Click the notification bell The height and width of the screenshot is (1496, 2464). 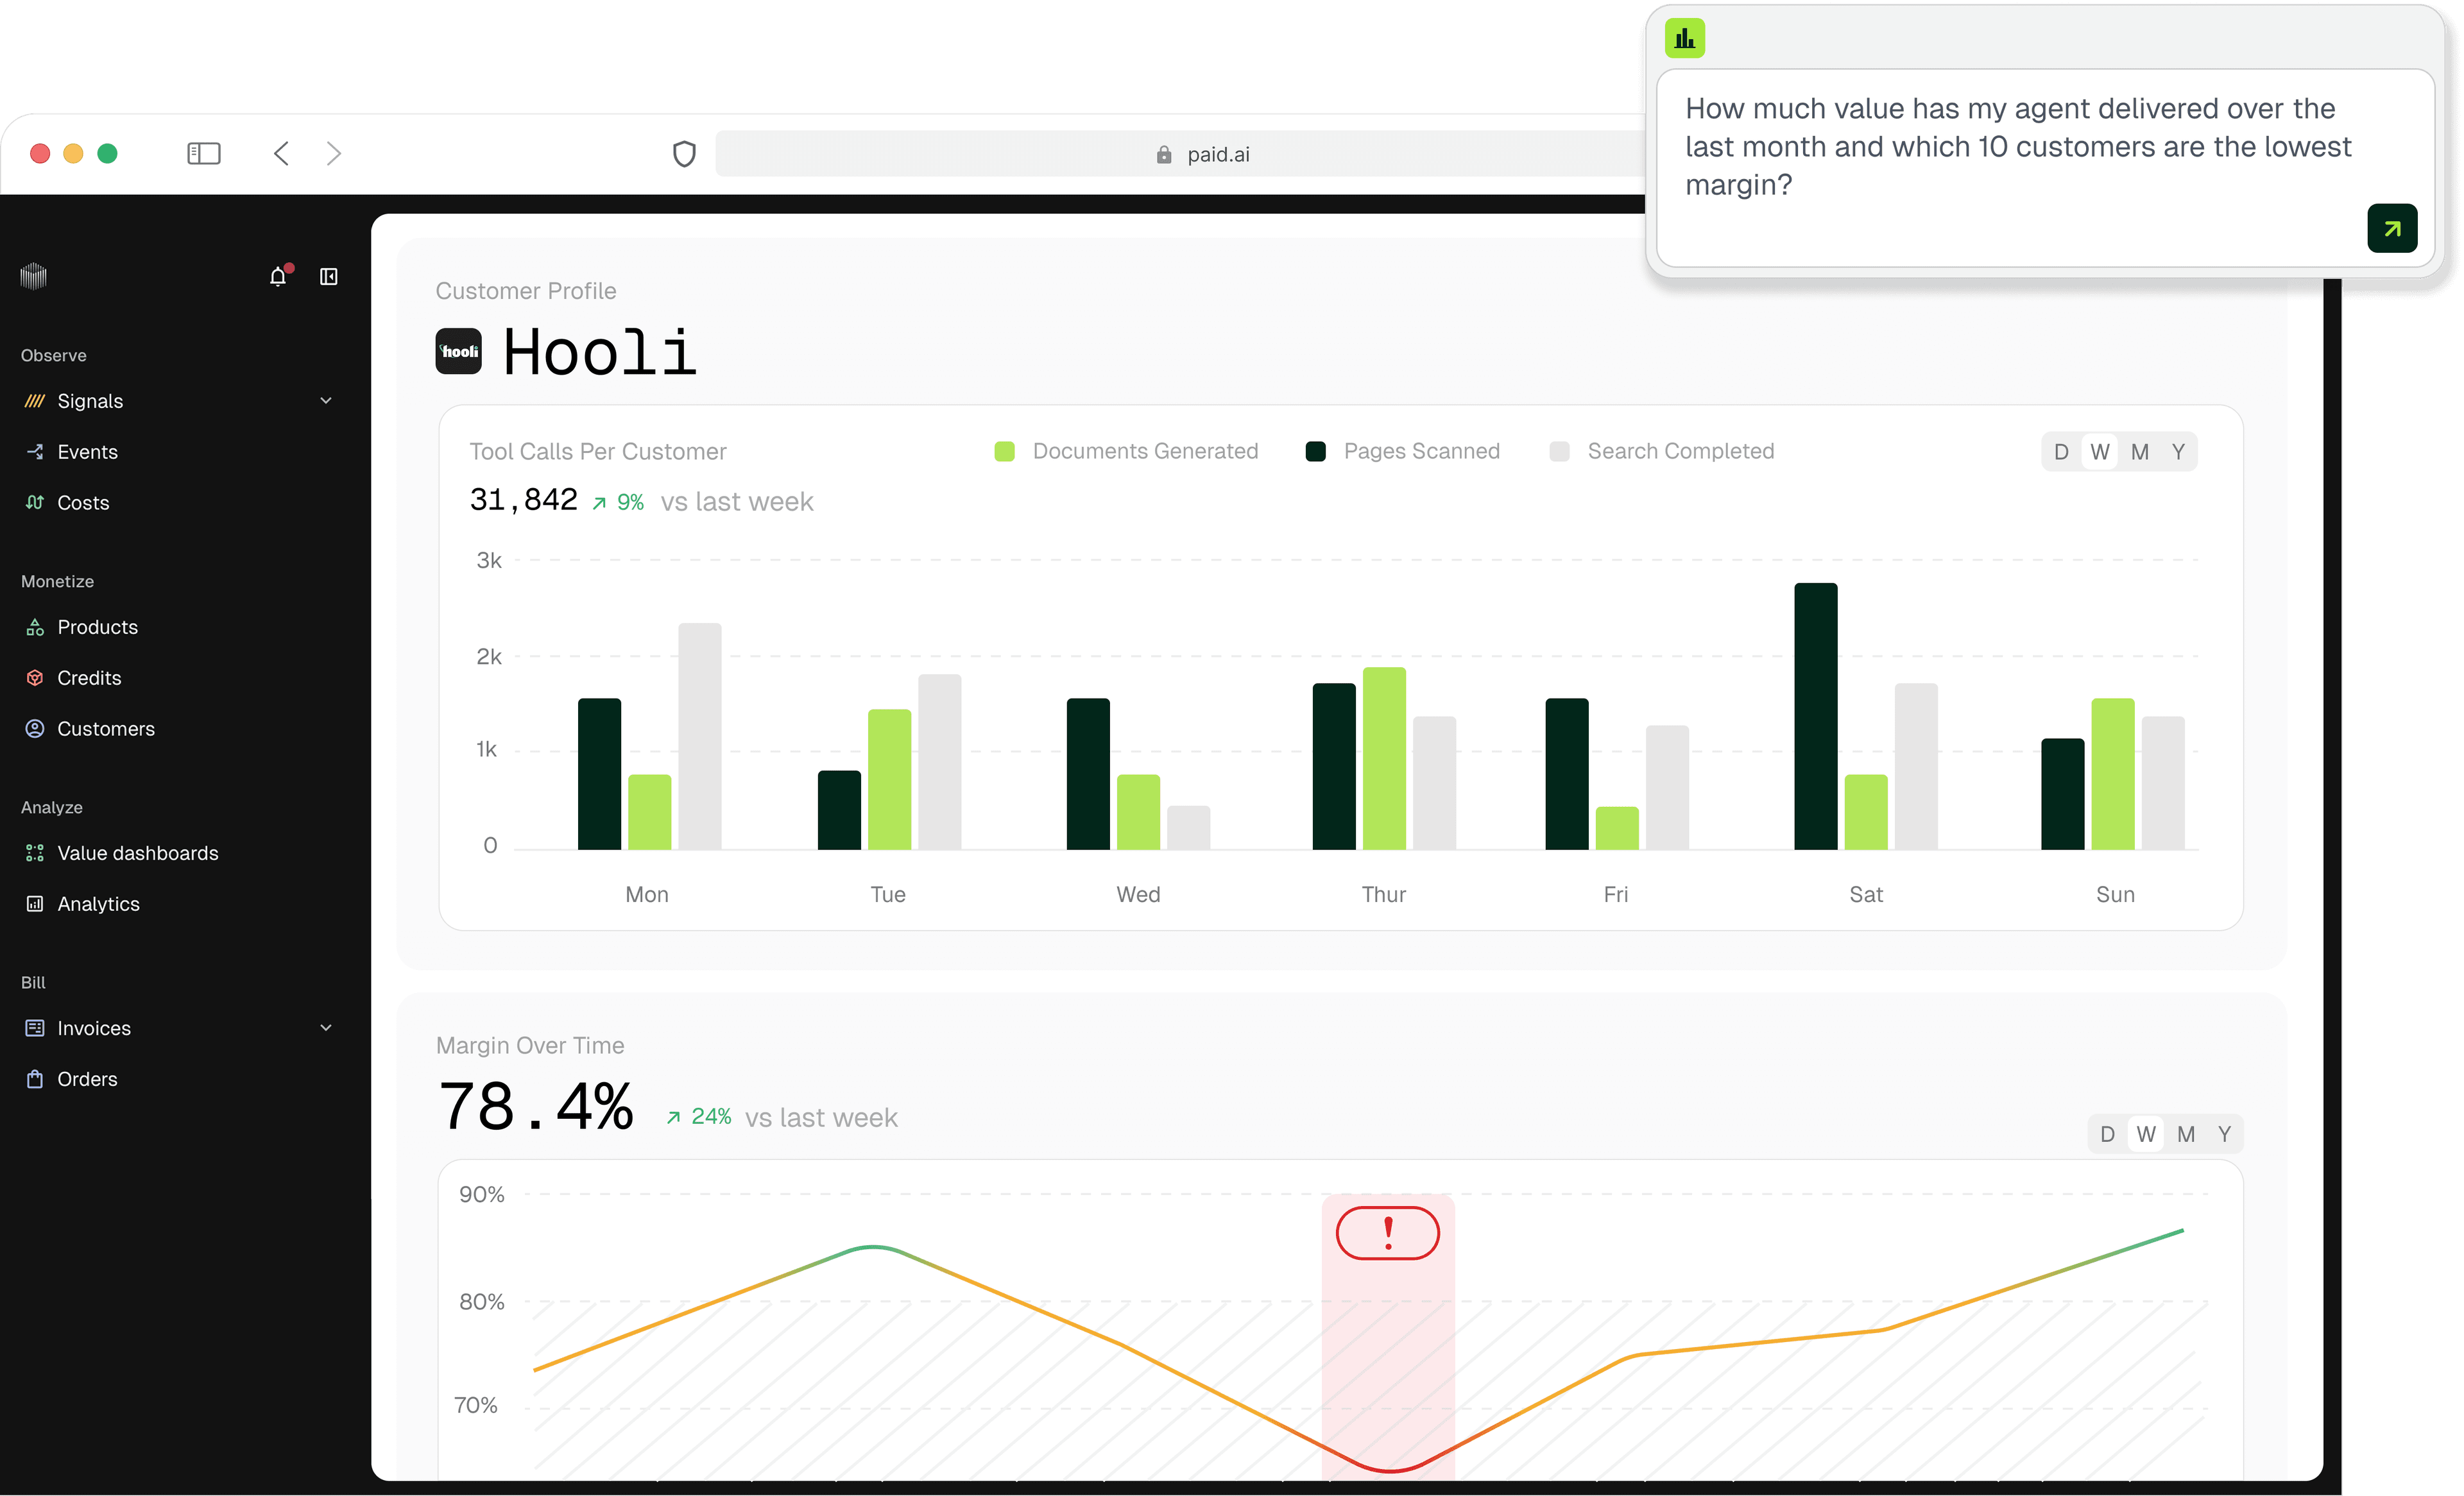(278, 276)
